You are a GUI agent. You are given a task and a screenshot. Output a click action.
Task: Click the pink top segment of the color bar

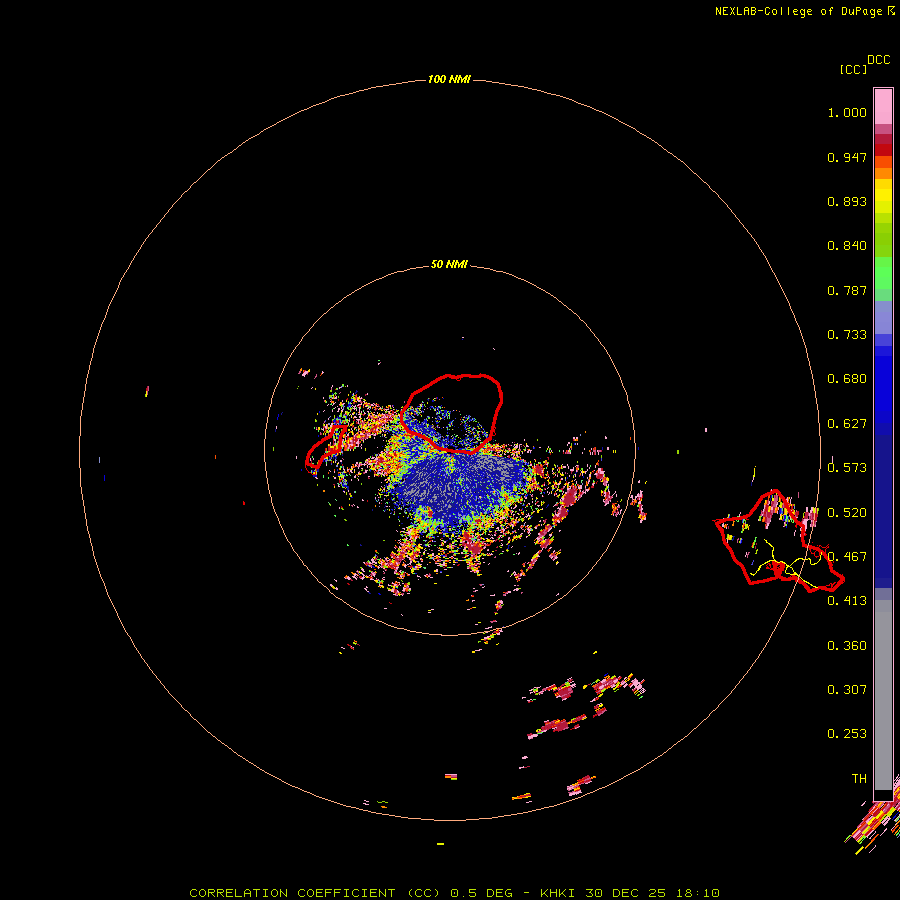[883, 106]
